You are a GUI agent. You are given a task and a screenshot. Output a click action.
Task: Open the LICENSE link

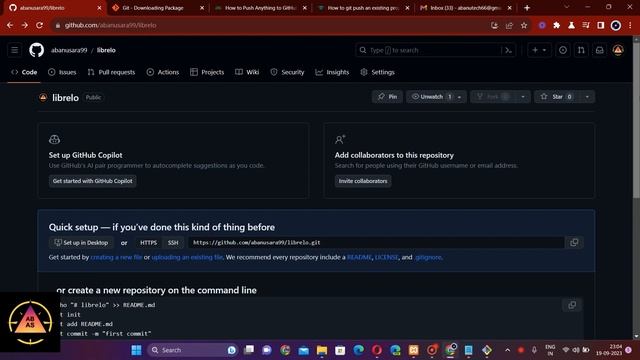click(387, 257)
